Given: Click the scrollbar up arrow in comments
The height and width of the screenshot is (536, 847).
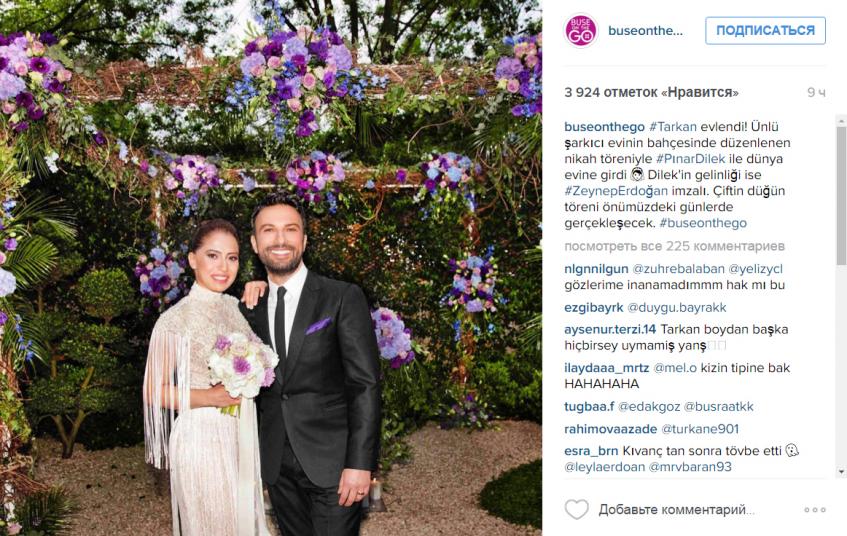Looking at the screenshot, I should click(x=841, y=120).
